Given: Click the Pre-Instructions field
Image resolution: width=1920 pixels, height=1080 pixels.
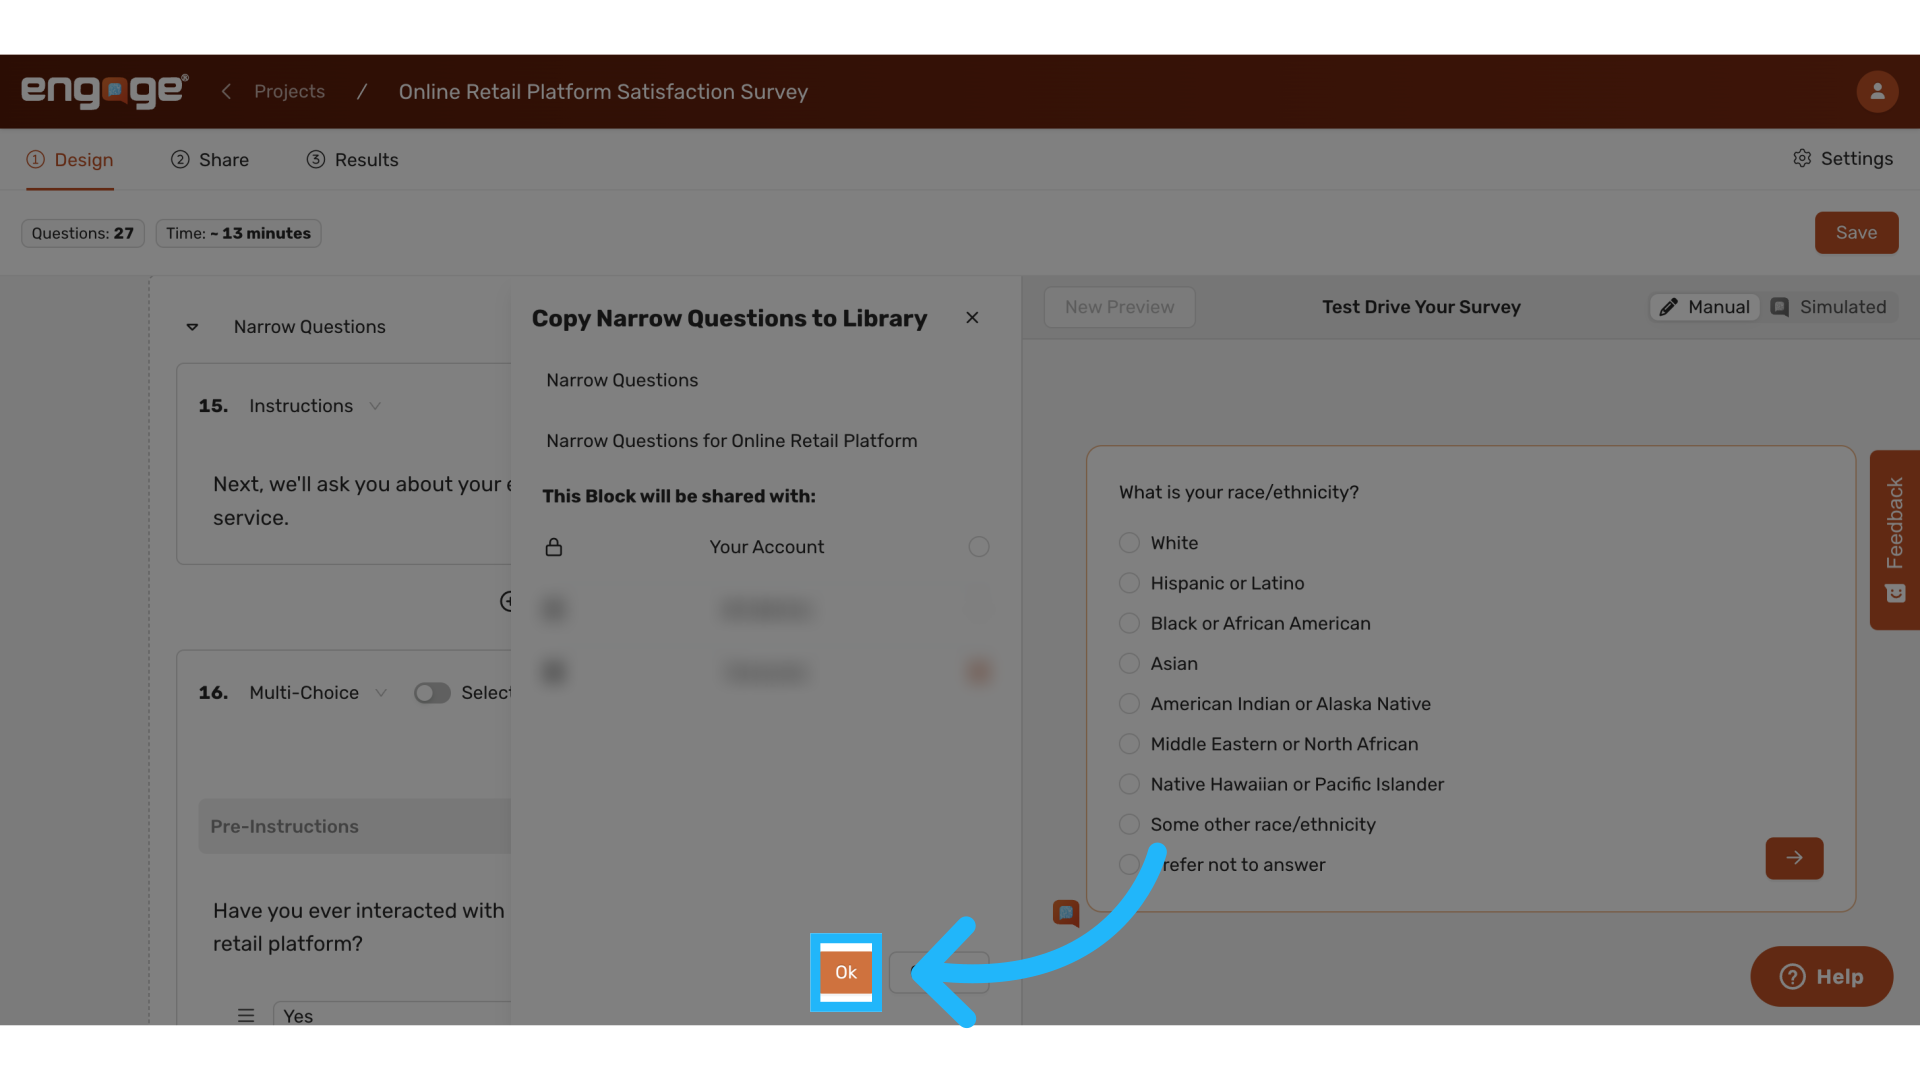Looking at the screenshot, I should coord(354,826).
